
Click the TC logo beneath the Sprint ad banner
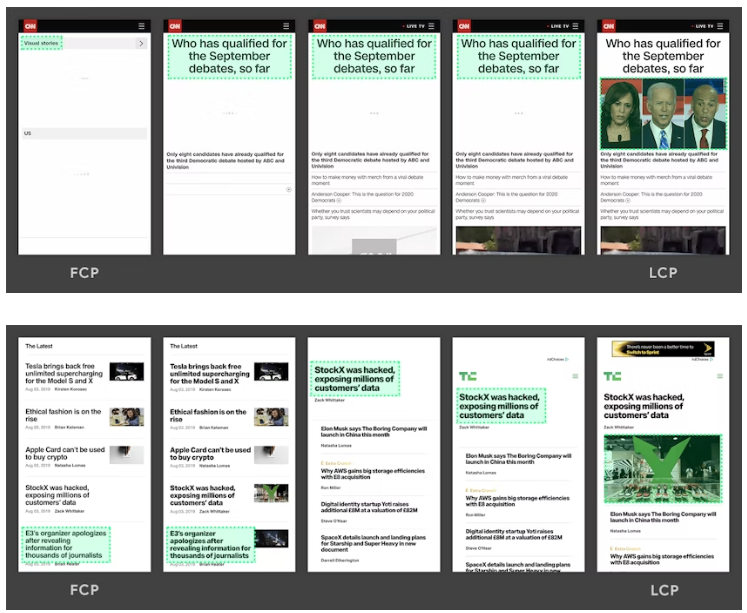pyautogui.click(x=612, y=376)
